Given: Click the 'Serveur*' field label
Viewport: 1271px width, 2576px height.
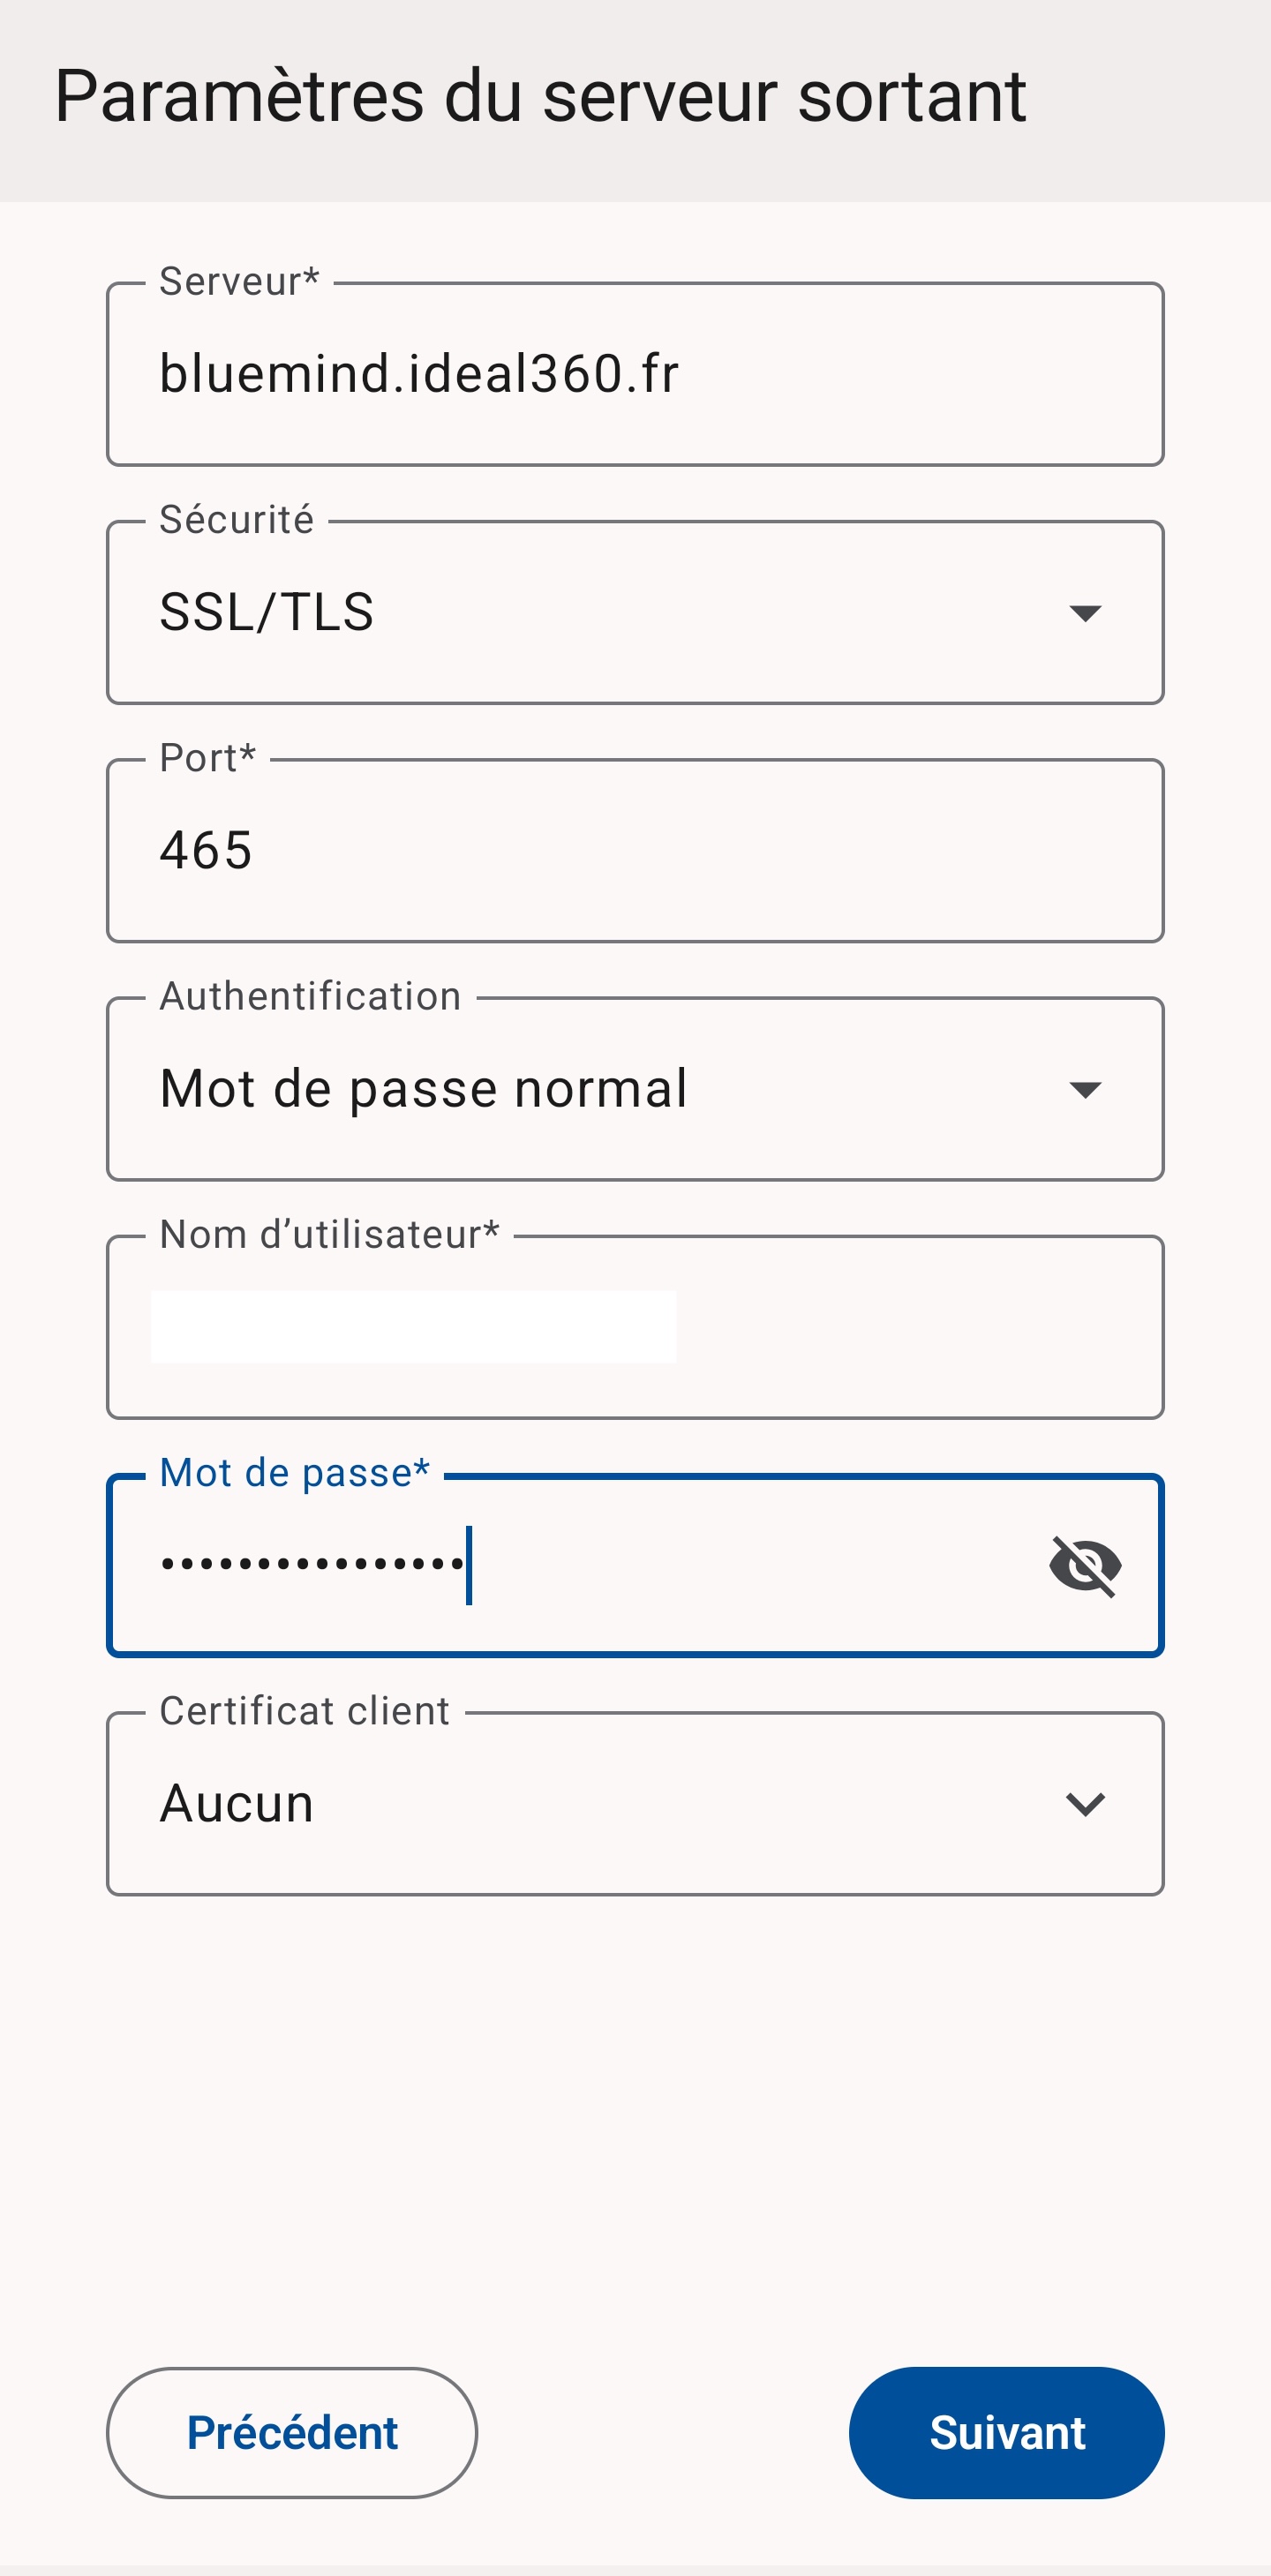Looking at the screenshot, I should pyautogui.click(x=239, y=282).
